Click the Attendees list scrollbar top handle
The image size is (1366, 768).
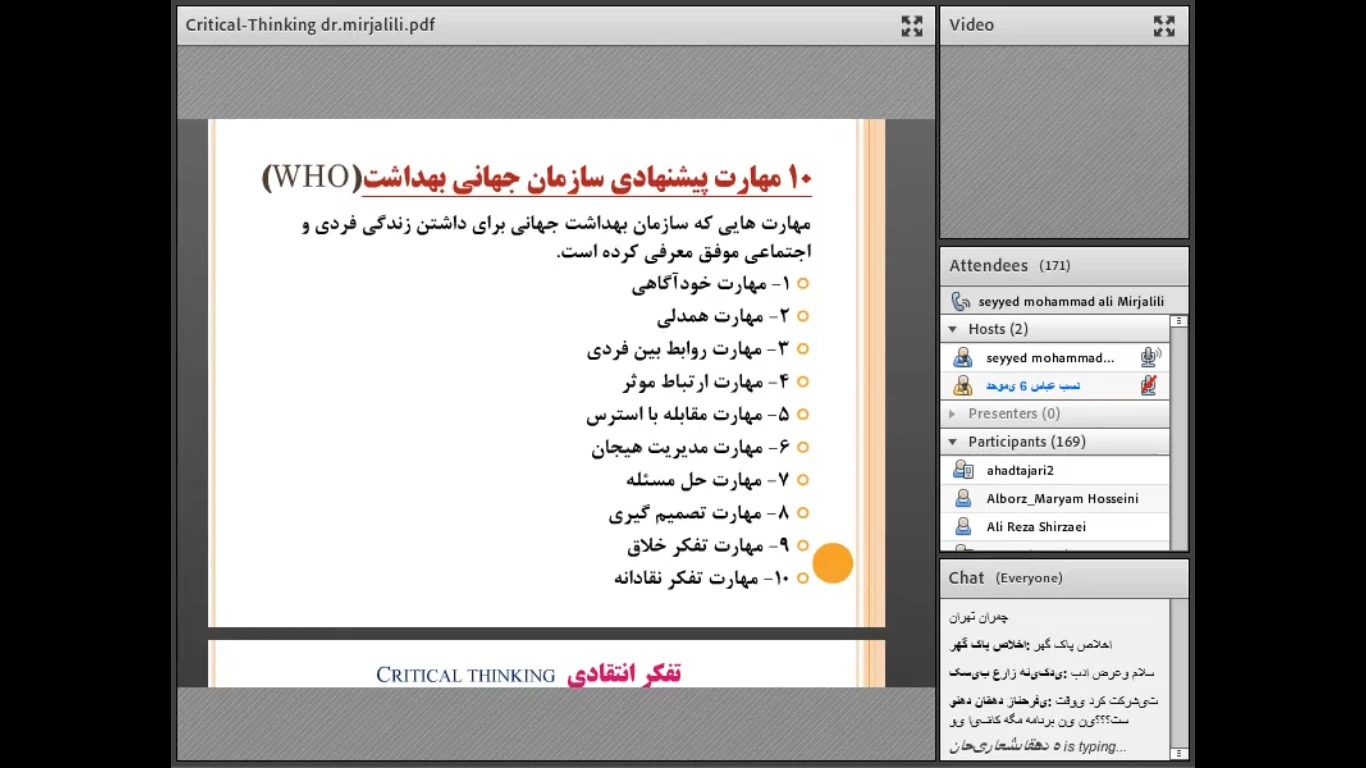click(1179, 322)
